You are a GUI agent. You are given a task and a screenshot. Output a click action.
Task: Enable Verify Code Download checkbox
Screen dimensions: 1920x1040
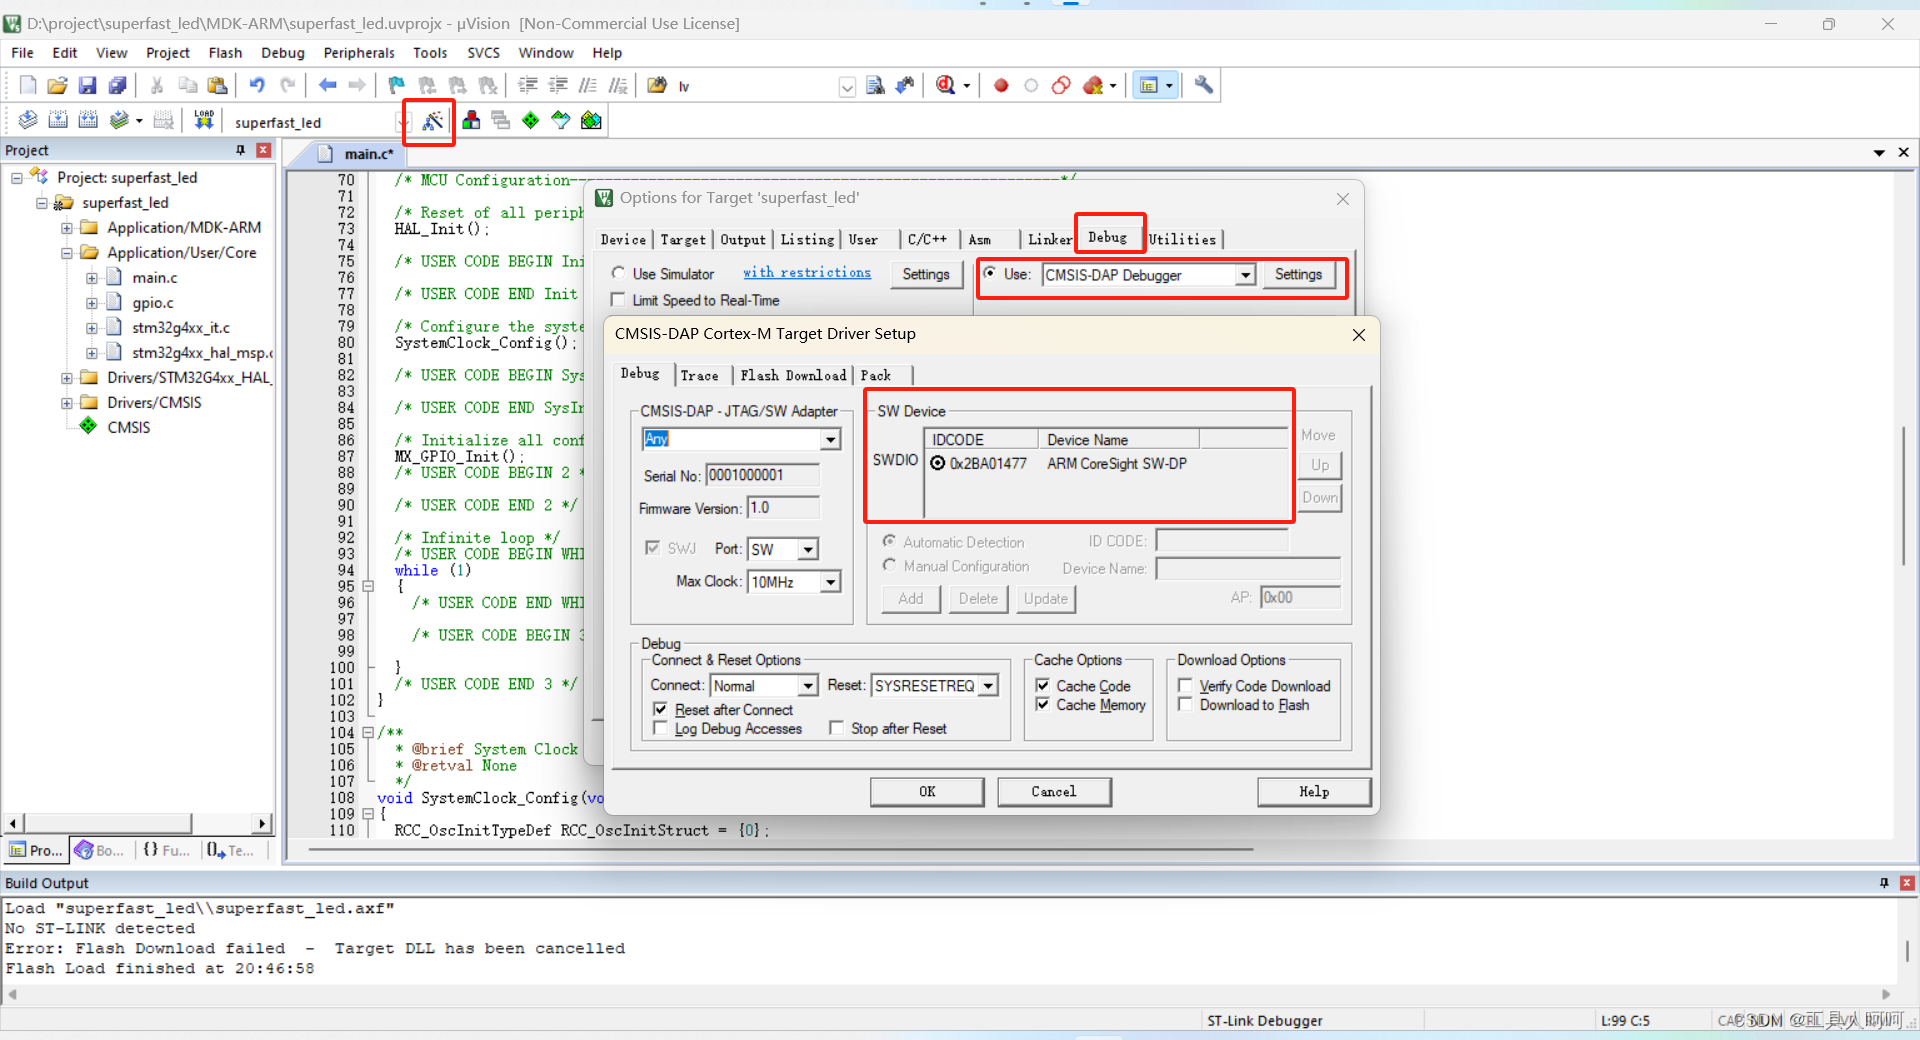(x=1185, y=685)
